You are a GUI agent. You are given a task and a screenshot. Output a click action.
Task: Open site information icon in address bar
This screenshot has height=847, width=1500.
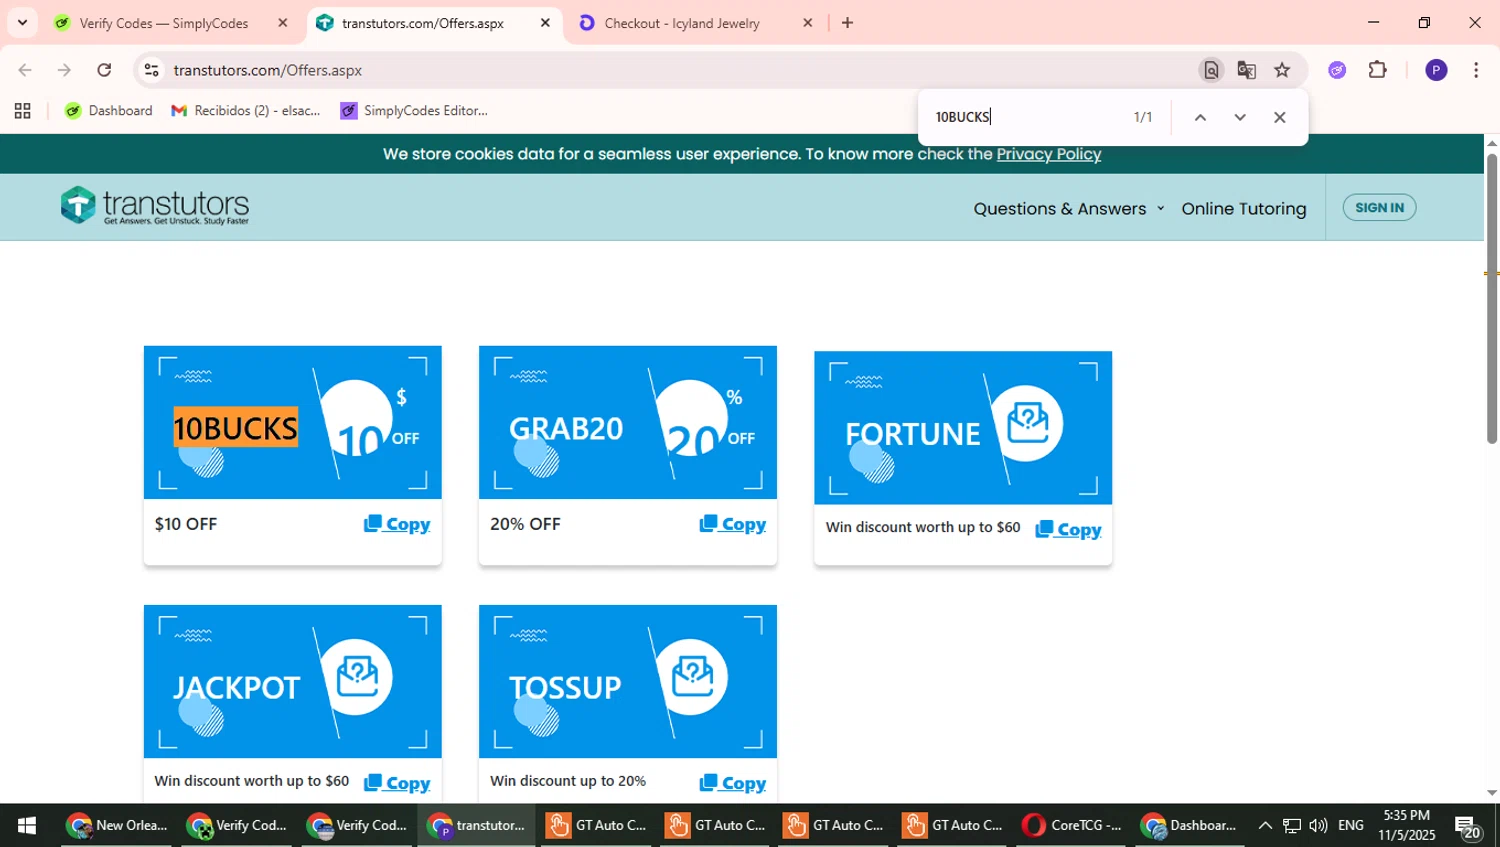tap(151, 70)
